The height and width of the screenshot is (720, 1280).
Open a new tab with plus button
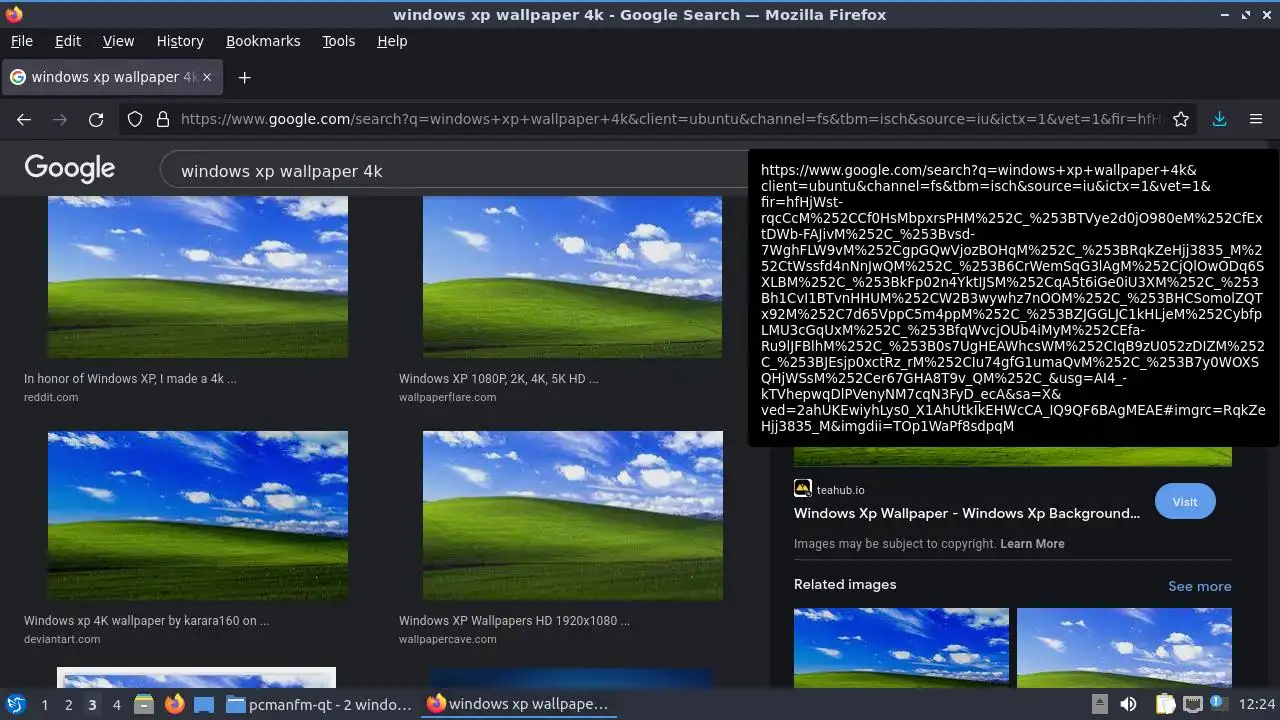tap(244, 77)
